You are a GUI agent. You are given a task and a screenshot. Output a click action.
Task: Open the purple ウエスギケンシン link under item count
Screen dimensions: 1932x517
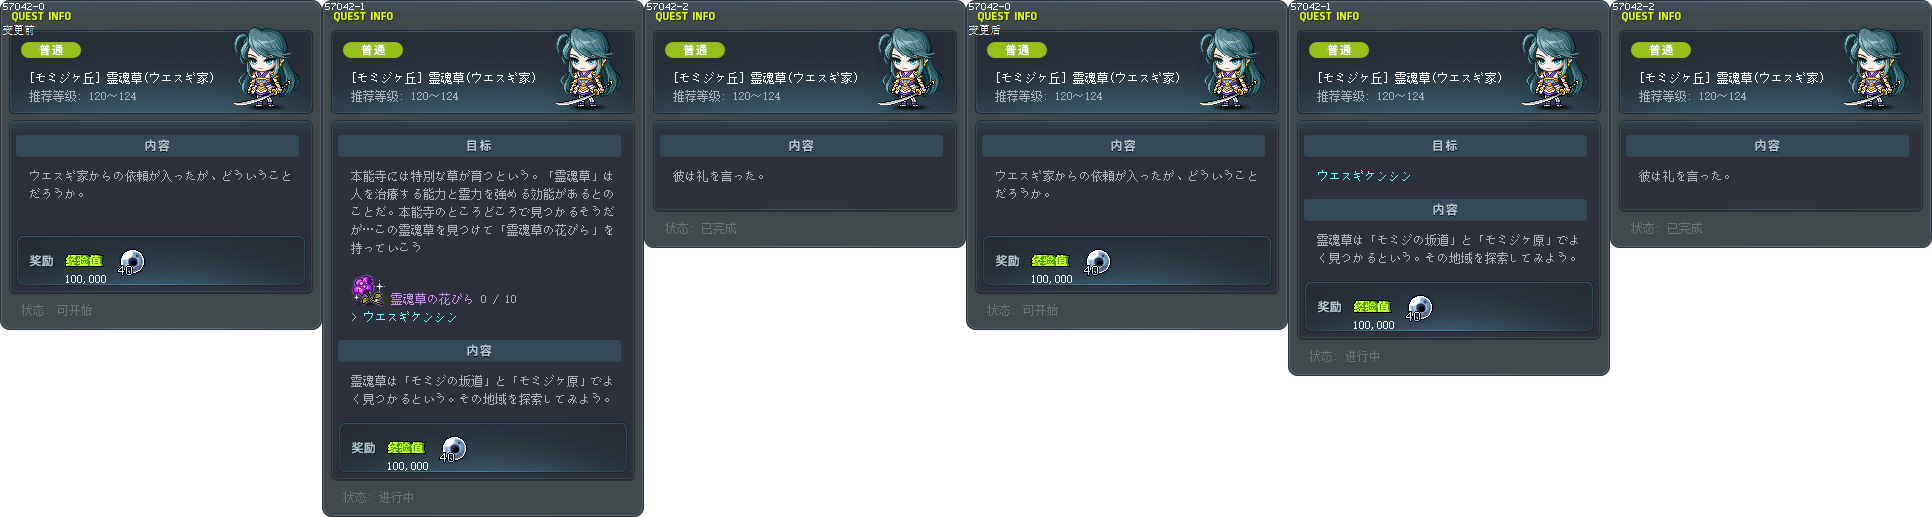coord(409,317)
